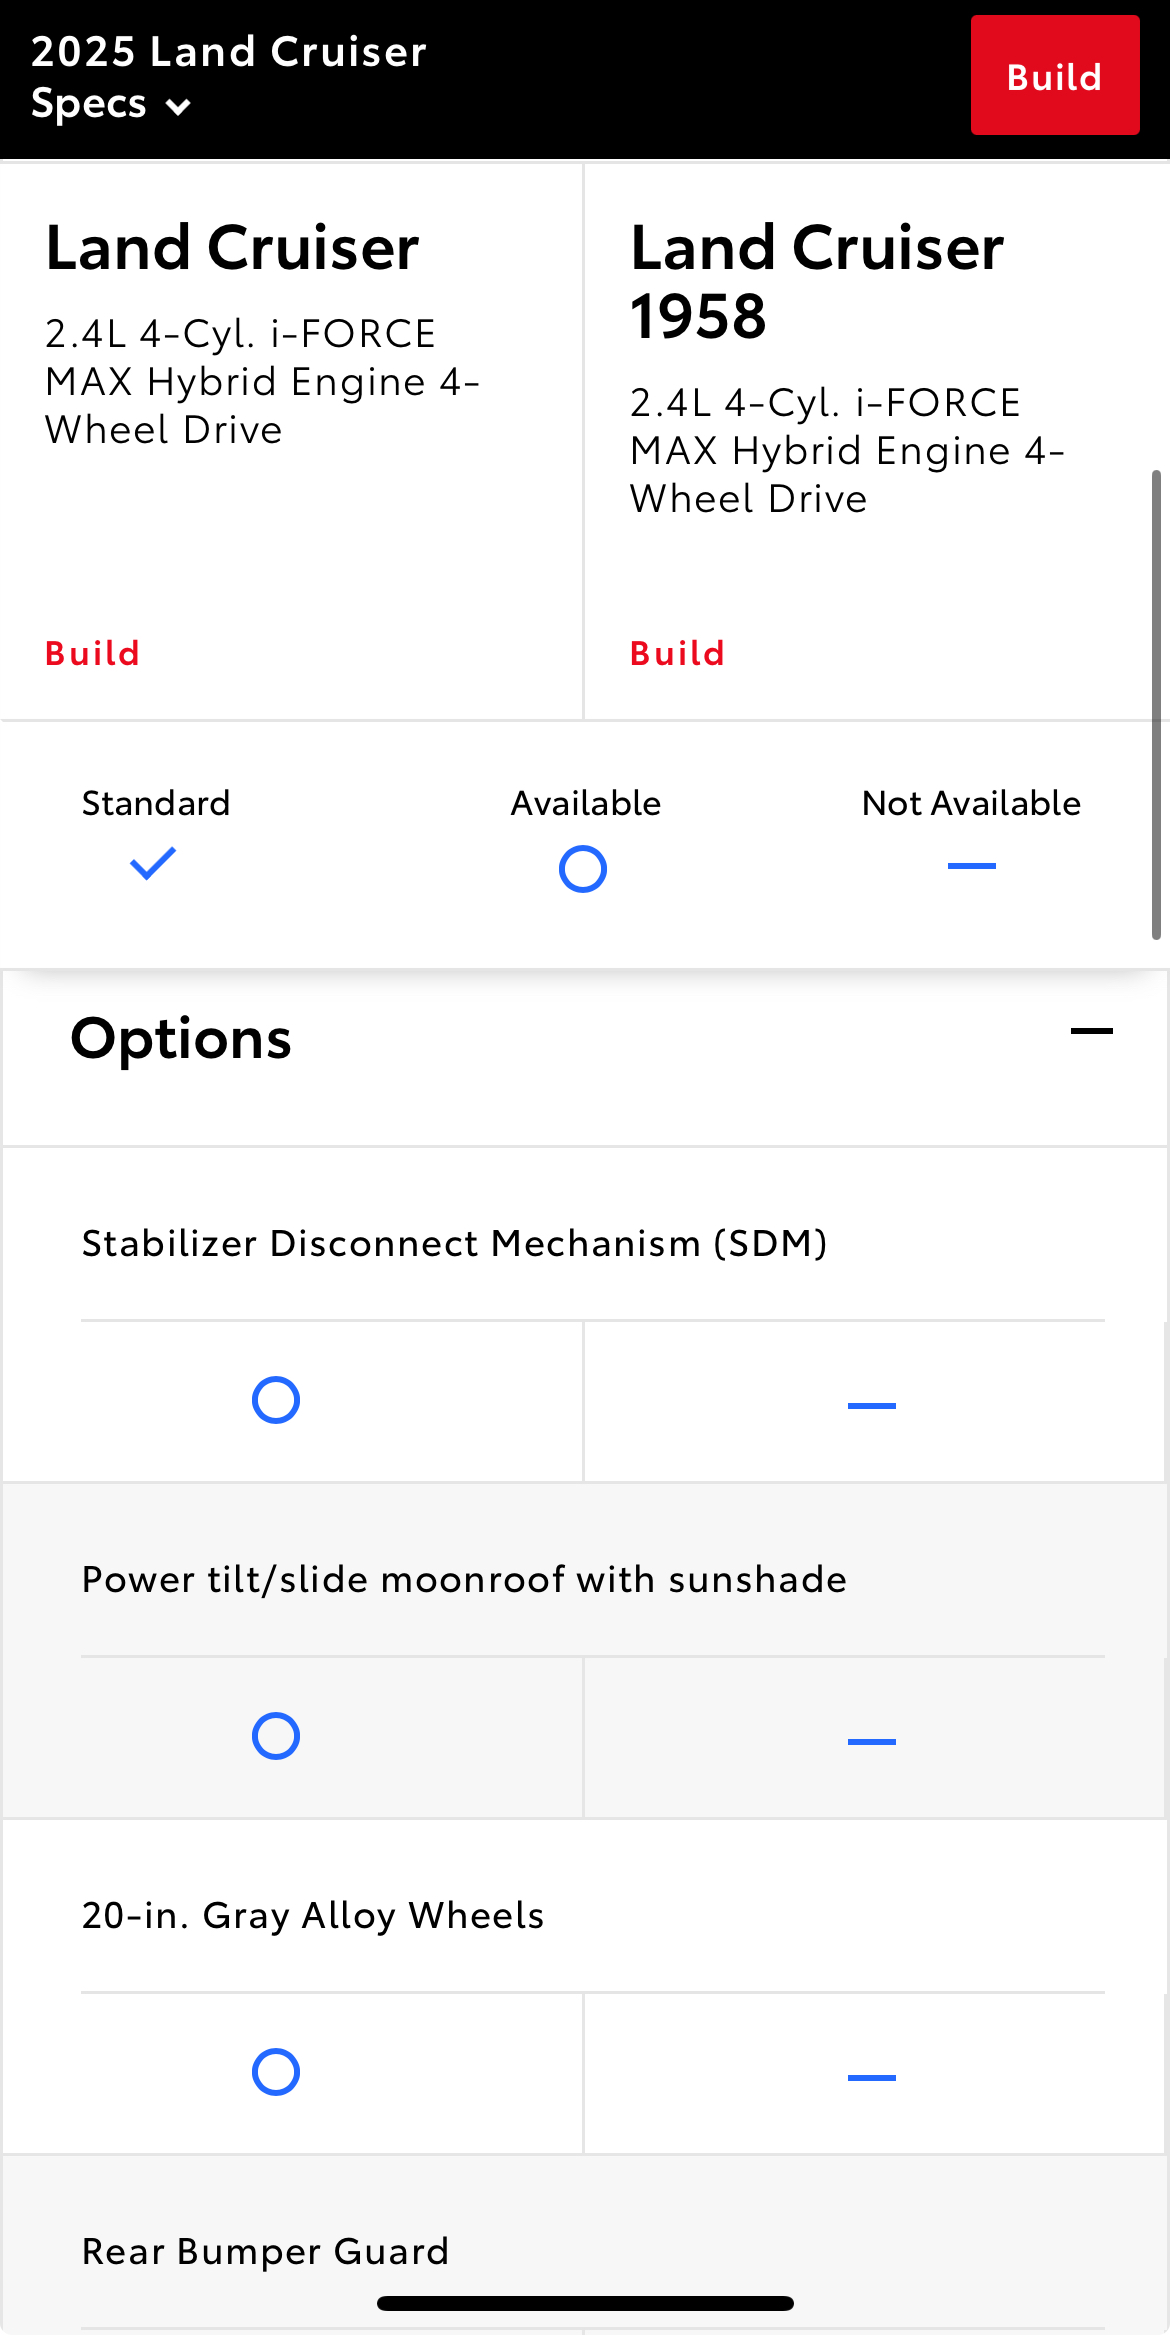This screenshot has height=2335, width=1170.
Task: Click Build link under Land Cruiser 1958
Action: 678,653
